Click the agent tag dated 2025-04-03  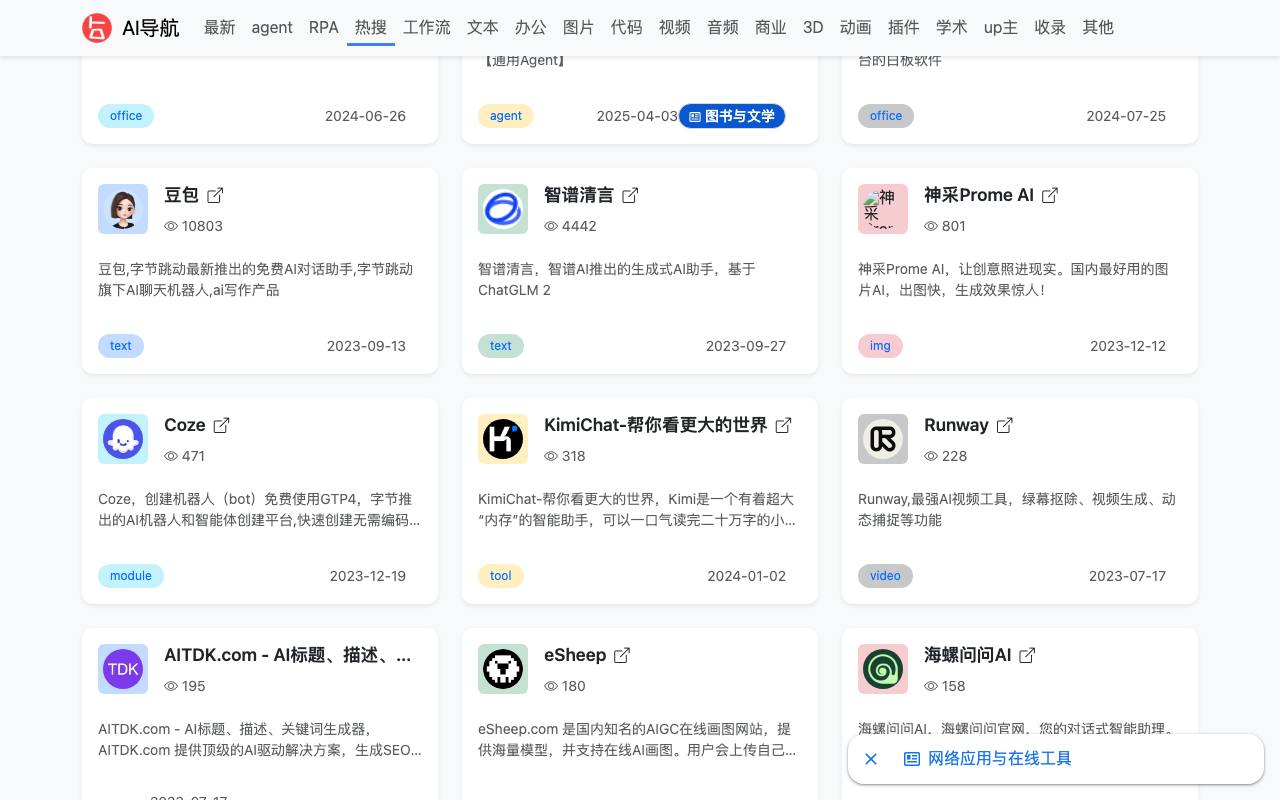pos(506,116)
